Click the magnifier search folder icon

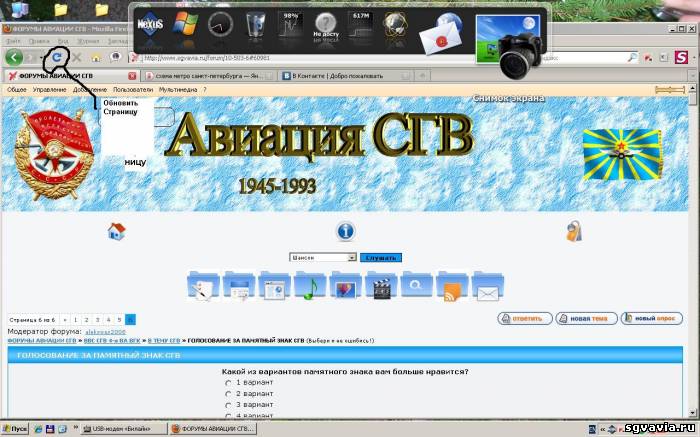(416, 287)
